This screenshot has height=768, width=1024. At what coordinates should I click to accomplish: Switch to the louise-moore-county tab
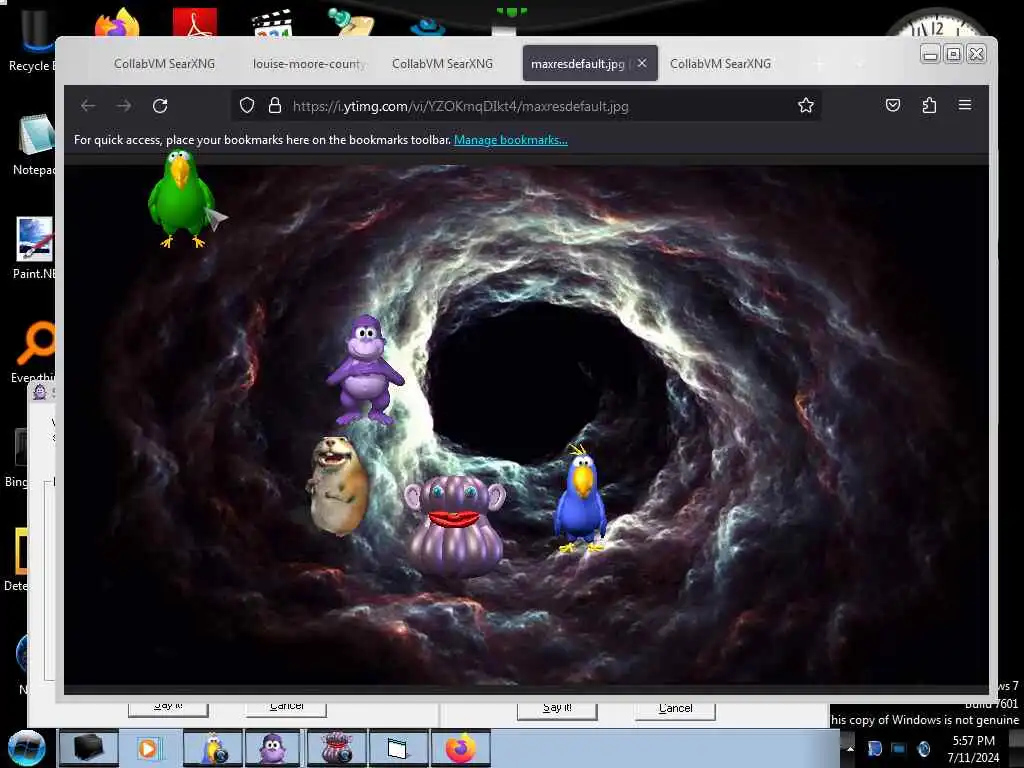(x=309, y=63)
